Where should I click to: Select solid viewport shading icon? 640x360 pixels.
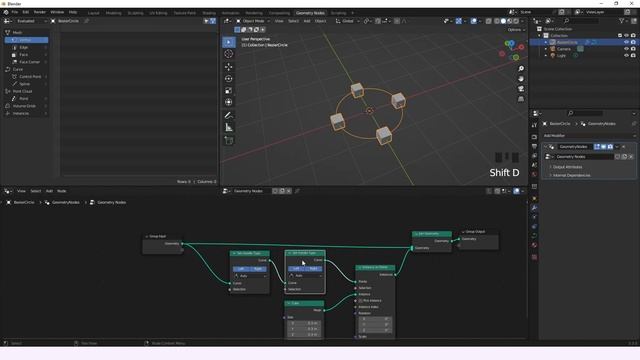point(503,21)
